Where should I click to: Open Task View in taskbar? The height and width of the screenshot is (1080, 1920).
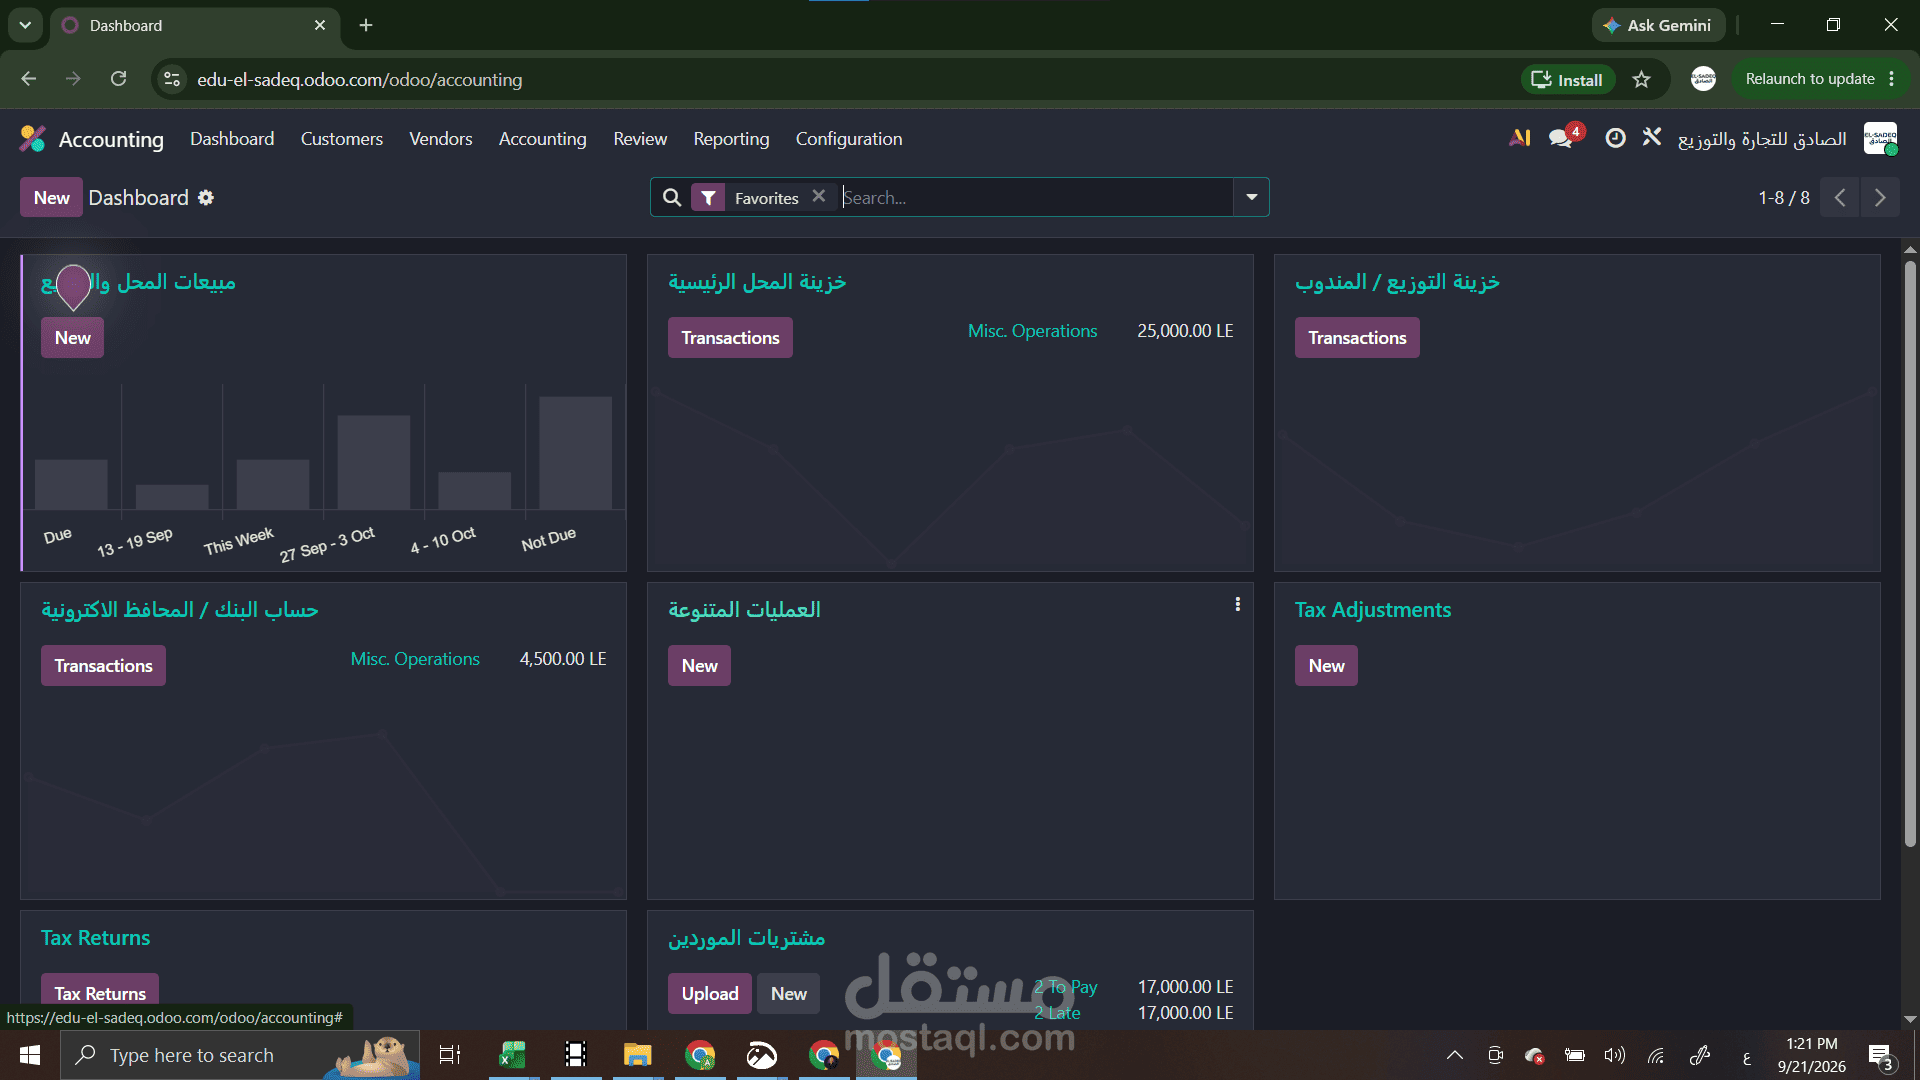[450, 1055]
